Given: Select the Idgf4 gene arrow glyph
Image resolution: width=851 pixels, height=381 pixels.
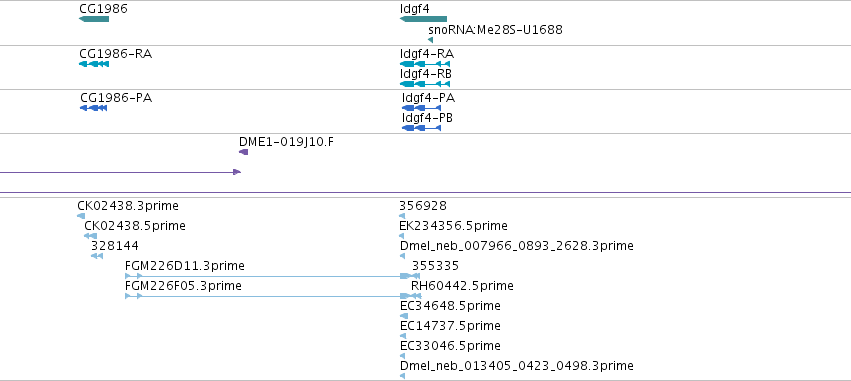Looking at the screenshot, I should coord(423,19).
